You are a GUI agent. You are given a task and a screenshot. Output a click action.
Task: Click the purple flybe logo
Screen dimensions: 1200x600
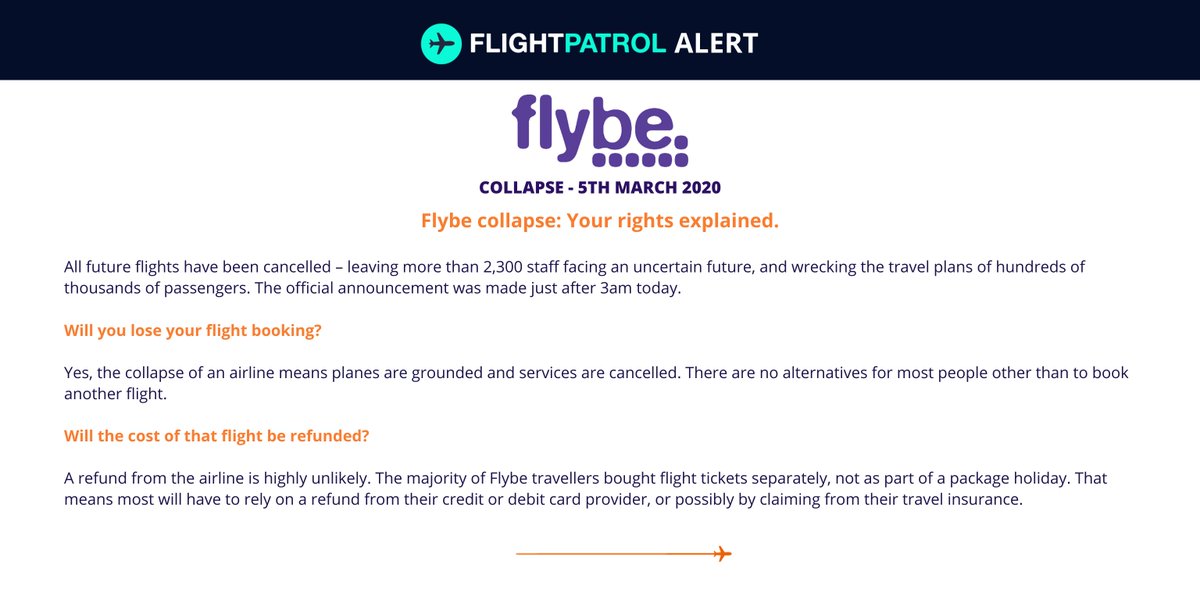600,130
